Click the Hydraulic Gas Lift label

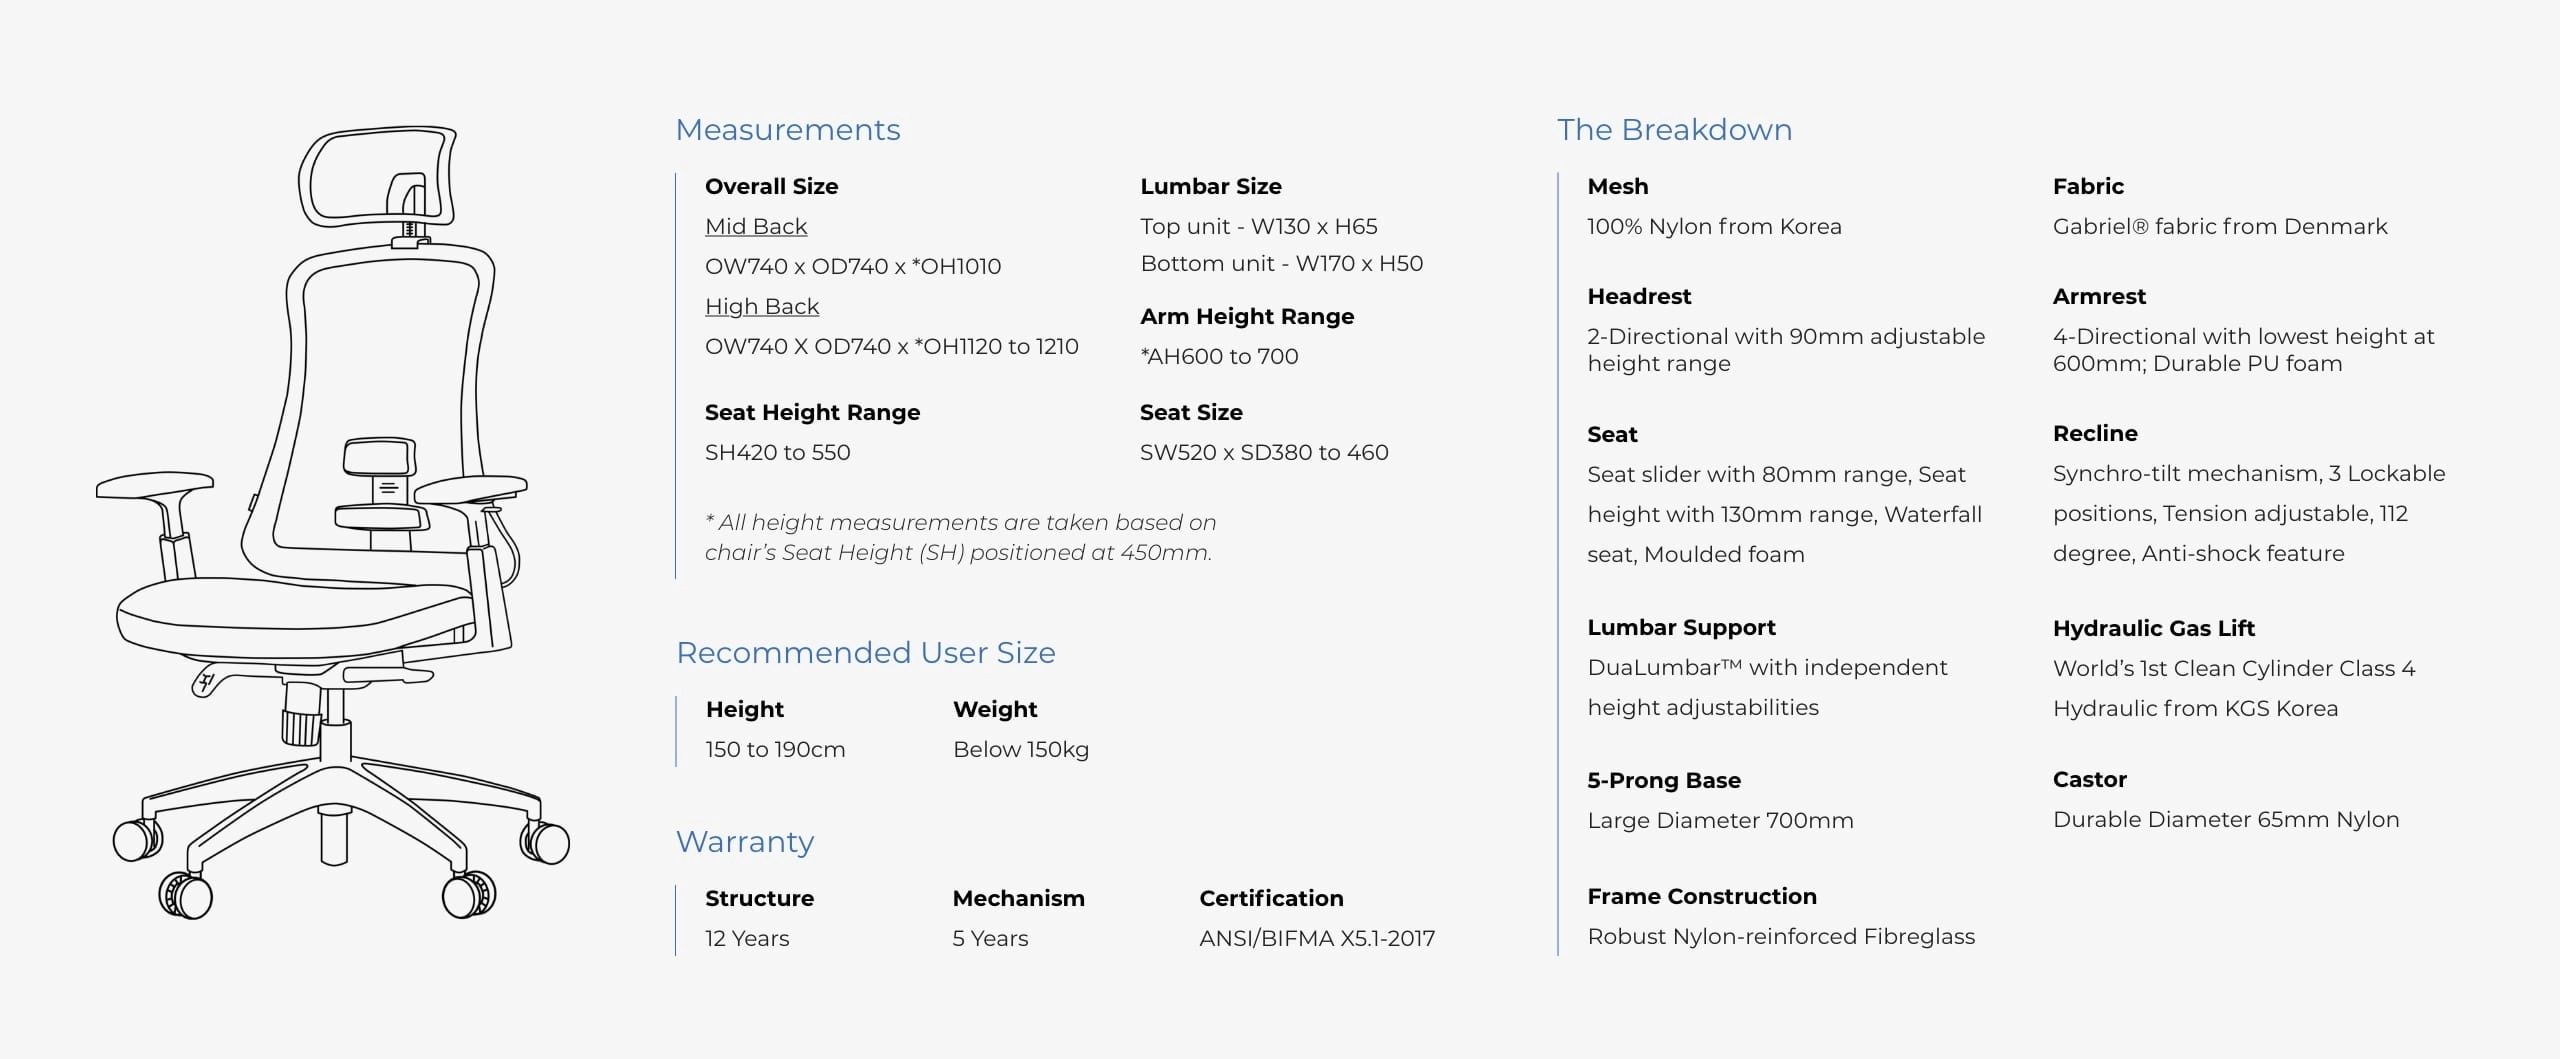(x=2153, y=628)
